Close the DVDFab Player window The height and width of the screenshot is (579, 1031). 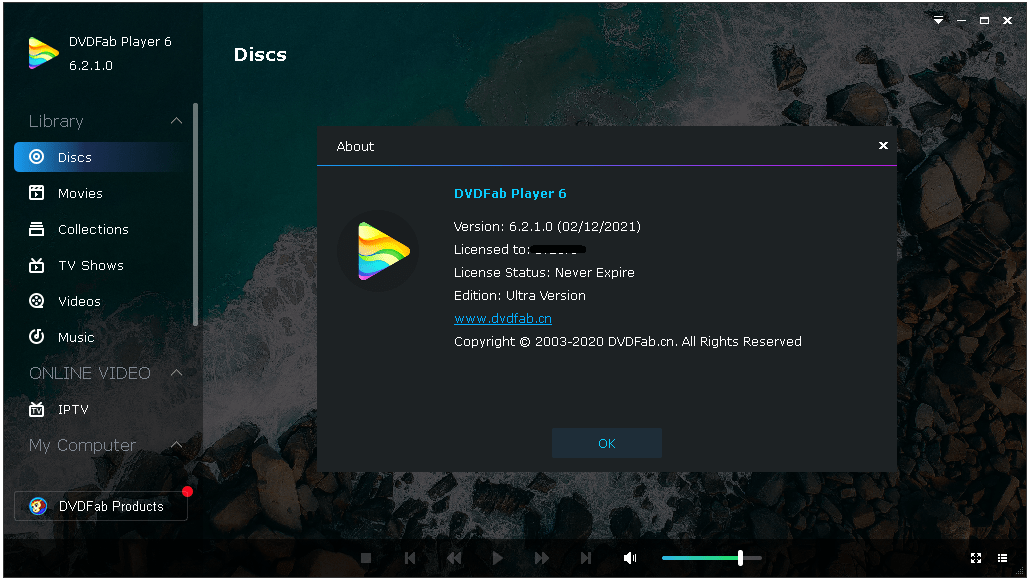point(1007,20)
